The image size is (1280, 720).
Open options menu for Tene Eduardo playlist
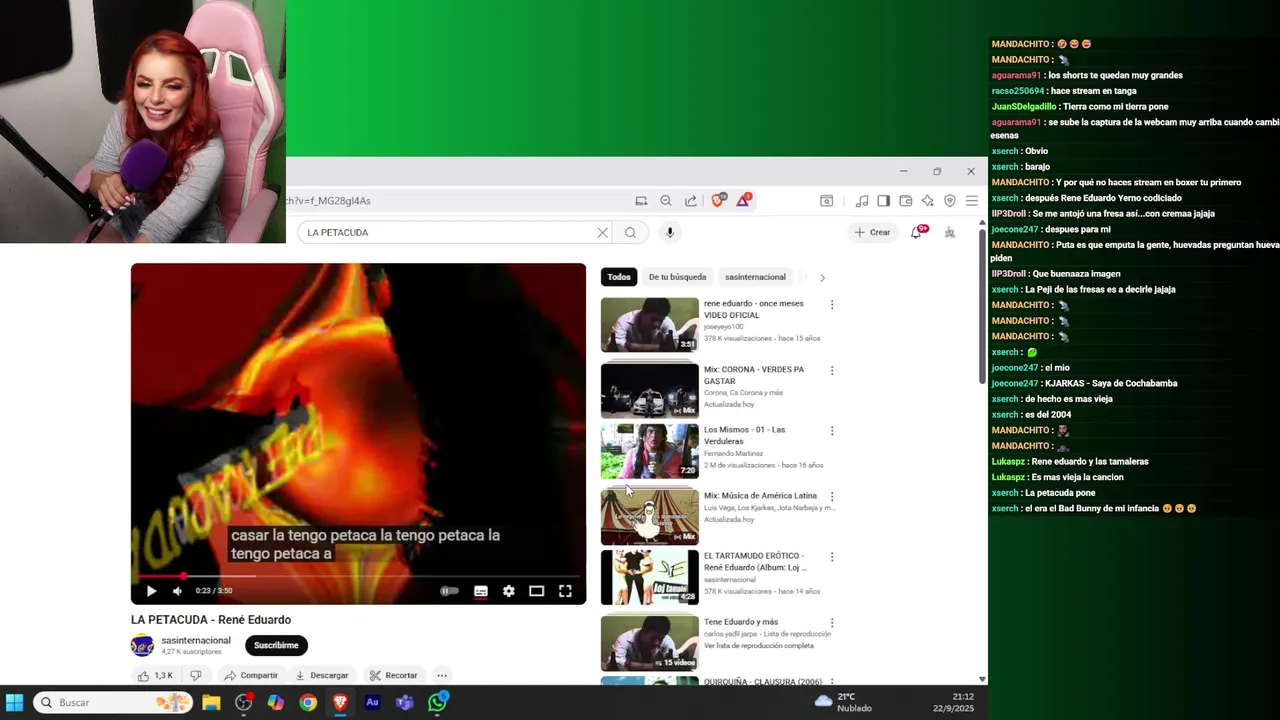832,623
